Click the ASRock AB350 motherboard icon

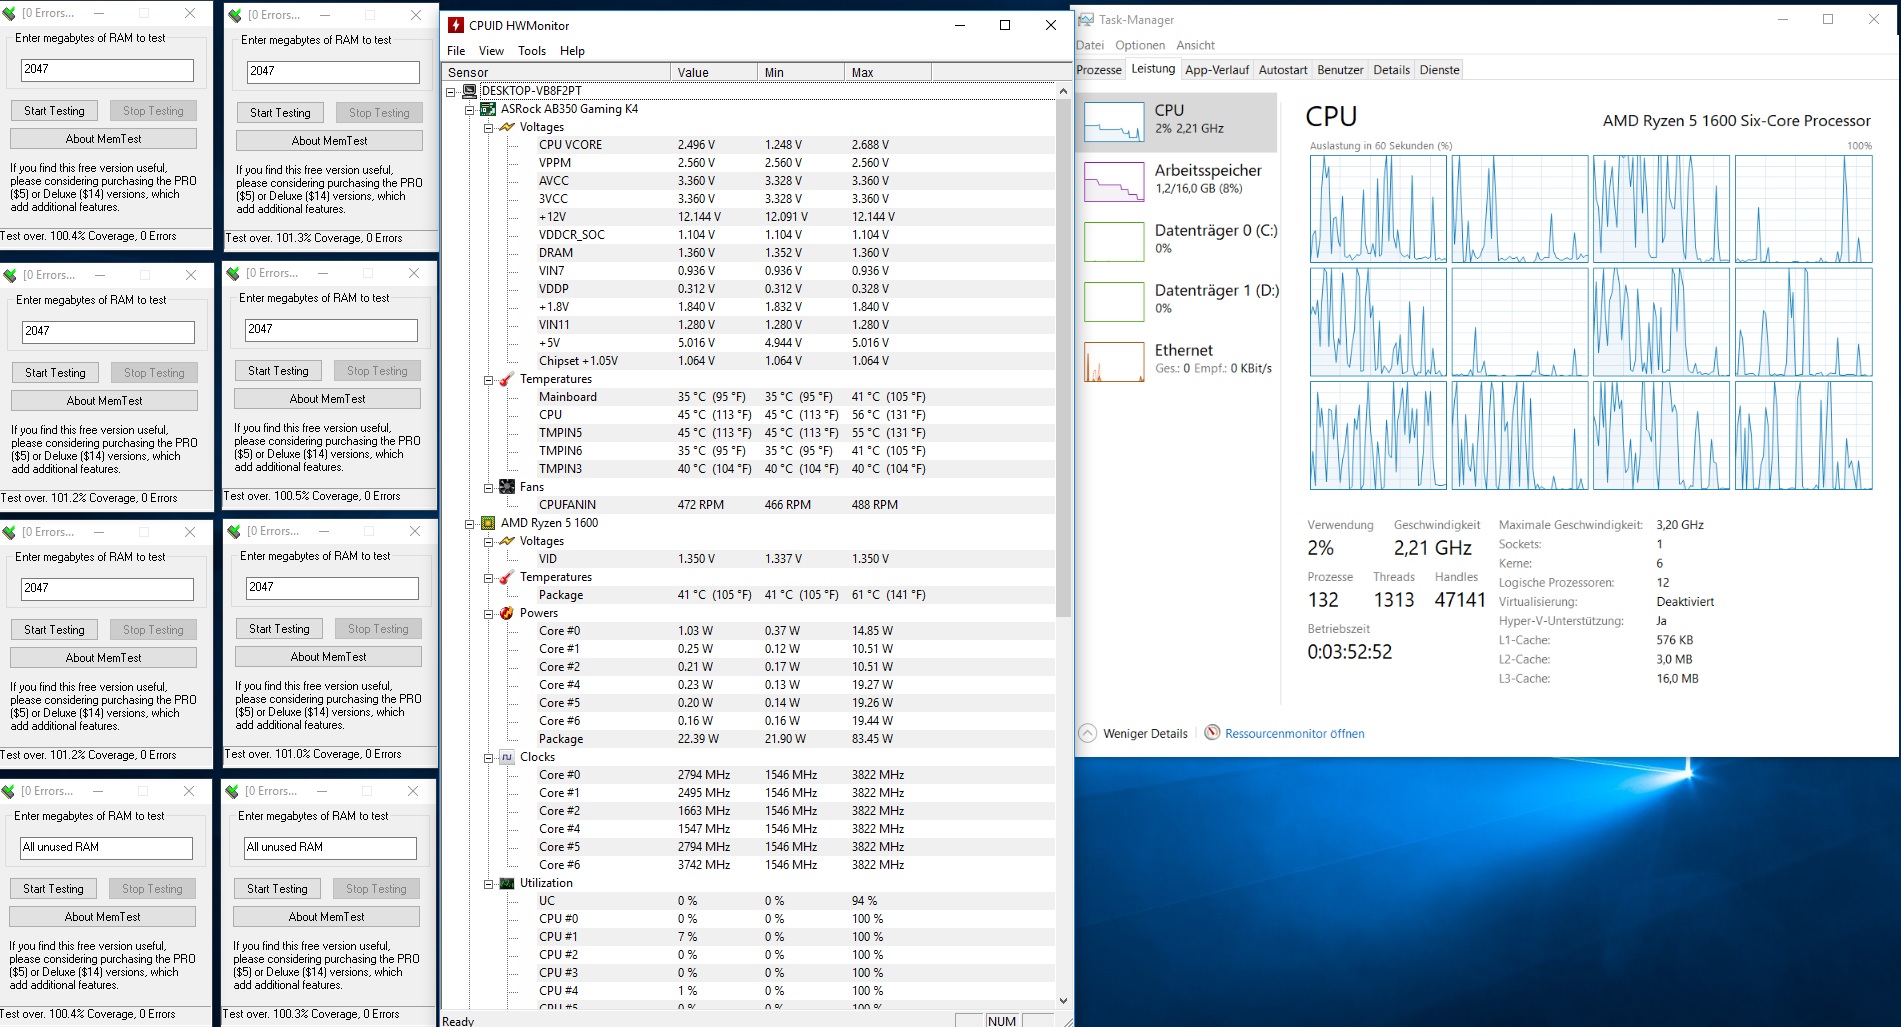(x=488, y=109)
